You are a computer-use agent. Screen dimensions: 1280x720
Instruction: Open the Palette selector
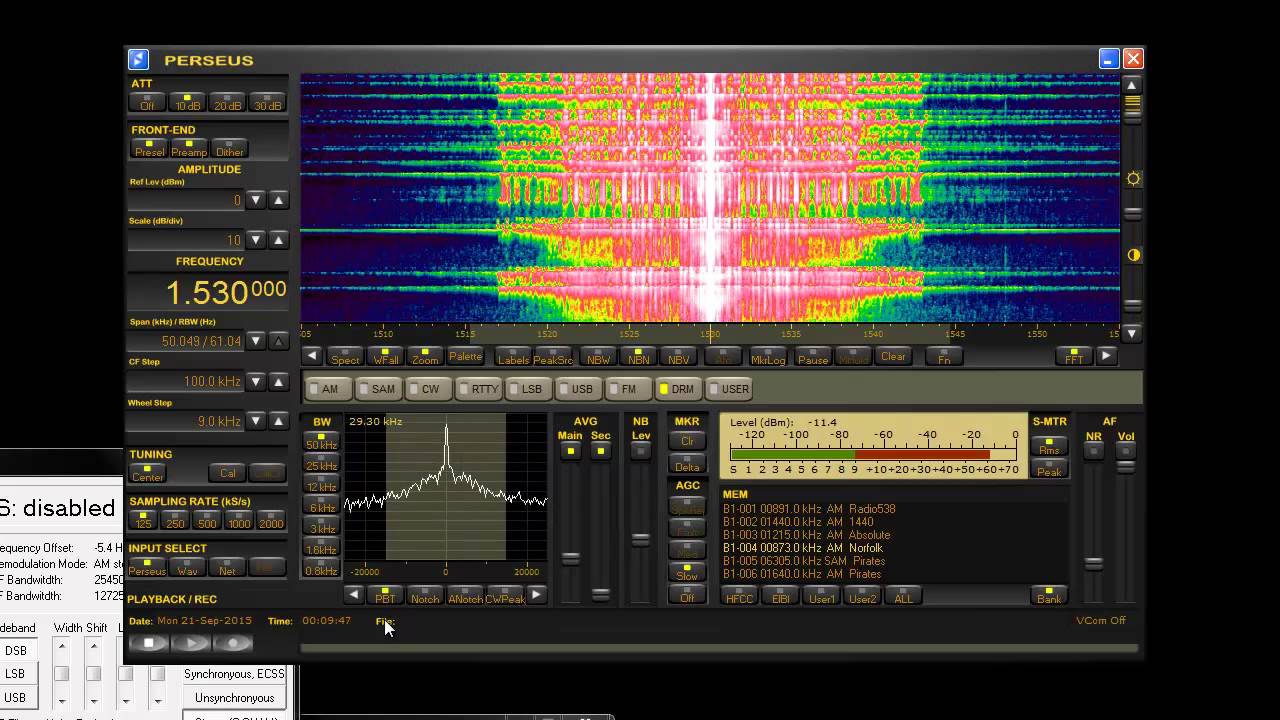click(x=465, y=355)
